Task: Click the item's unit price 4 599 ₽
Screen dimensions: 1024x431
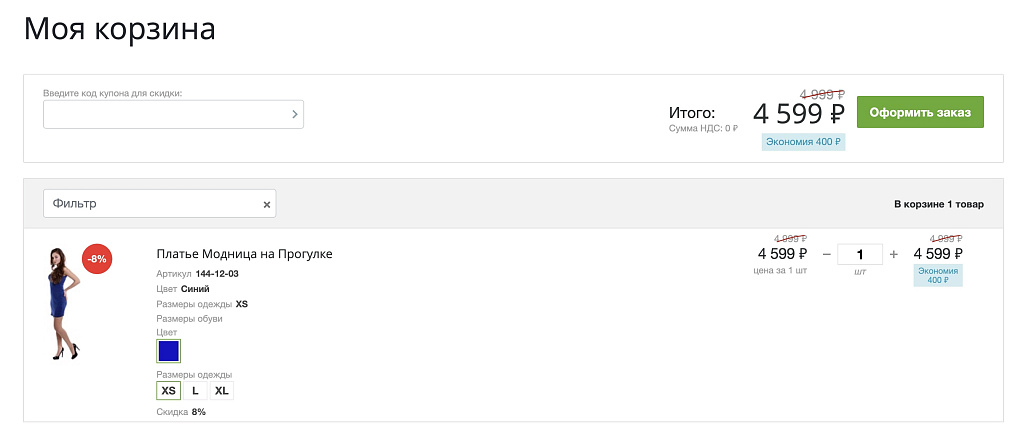Action: pos(782,254)
